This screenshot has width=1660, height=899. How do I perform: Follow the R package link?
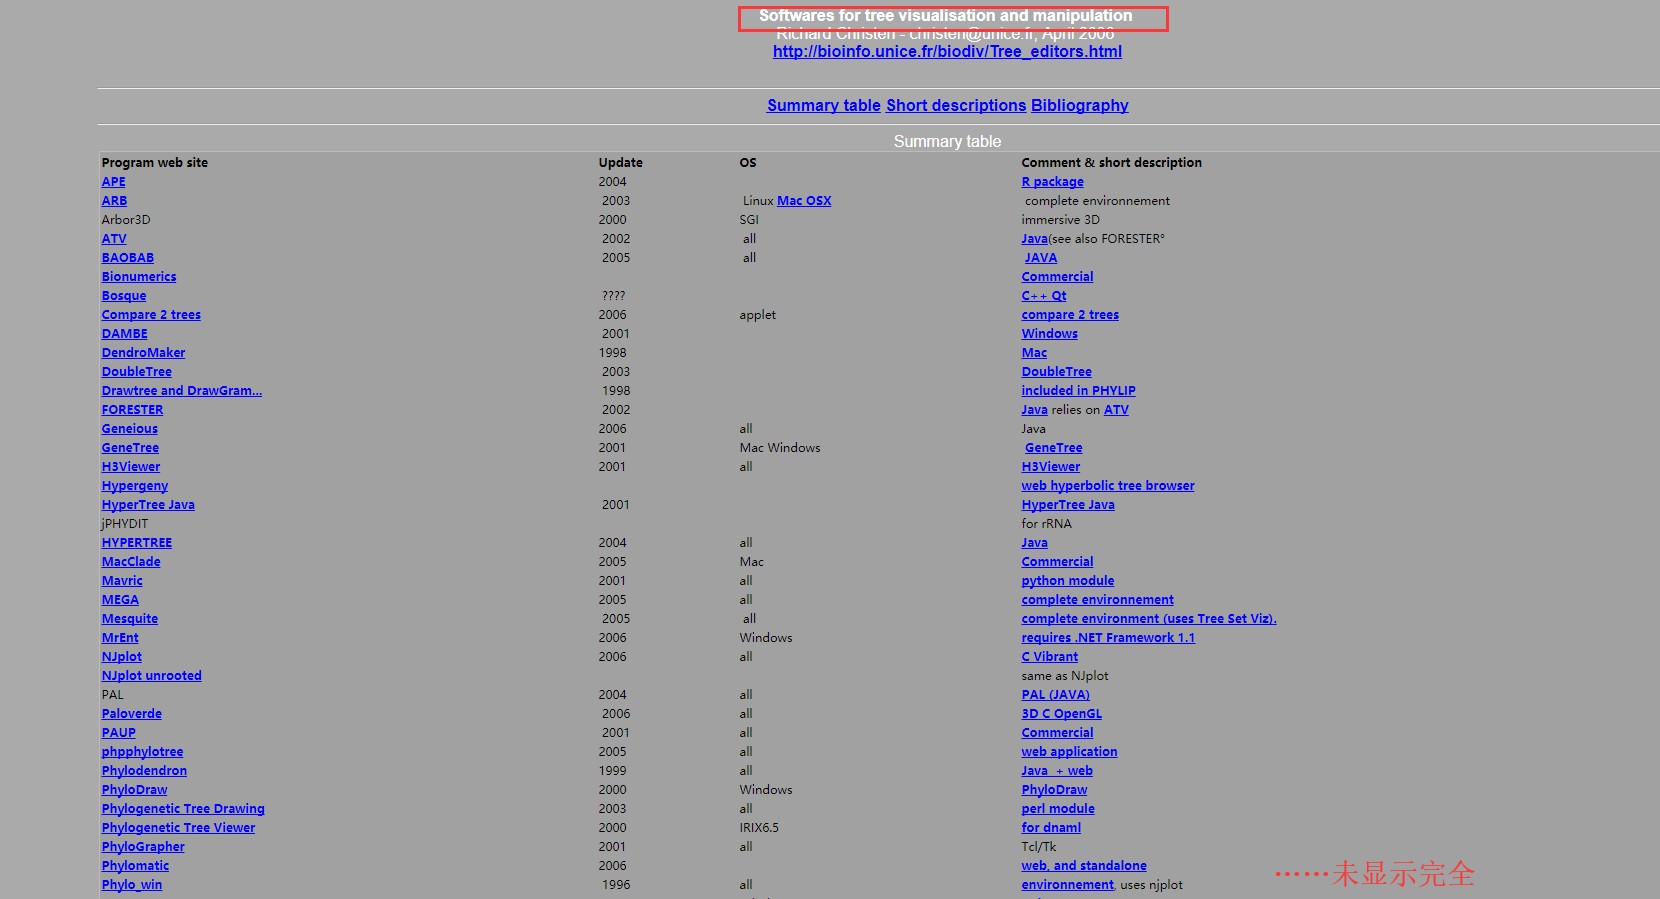pyautogui.click(x=1052, y=182)
